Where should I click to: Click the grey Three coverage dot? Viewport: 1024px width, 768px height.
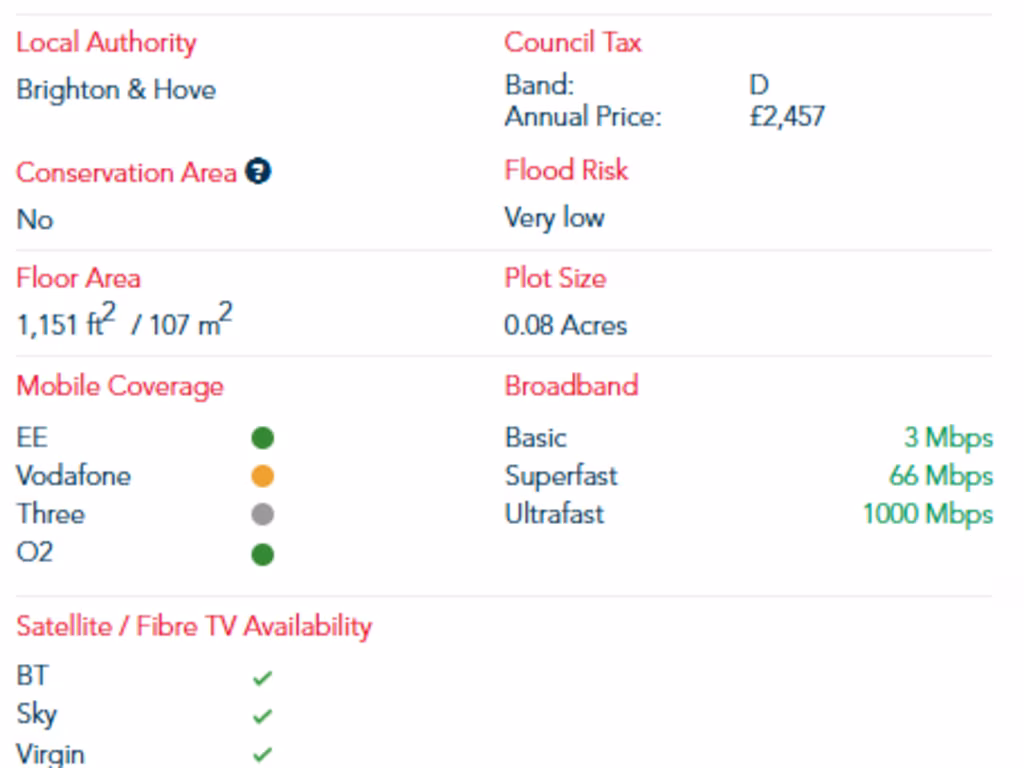(262, 515)
